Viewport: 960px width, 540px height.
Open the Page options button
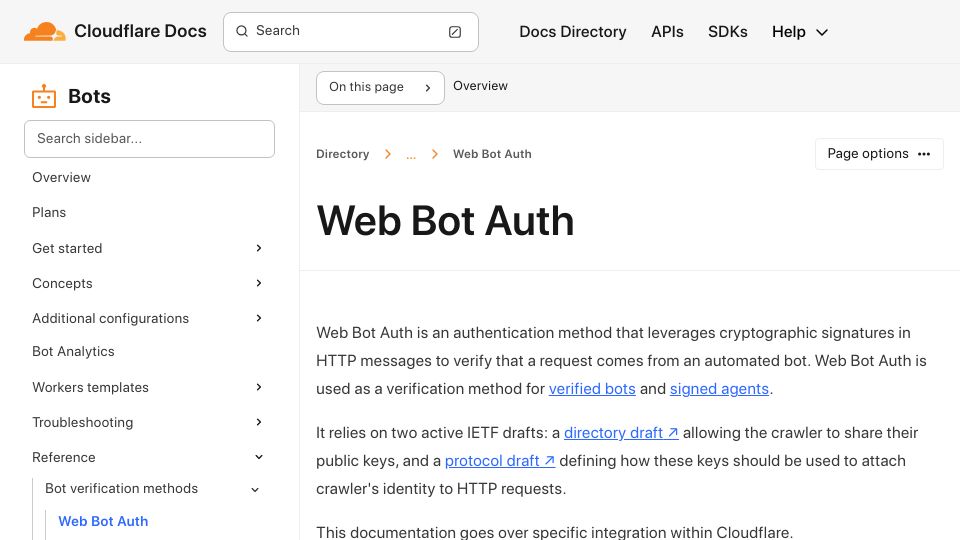879,154
